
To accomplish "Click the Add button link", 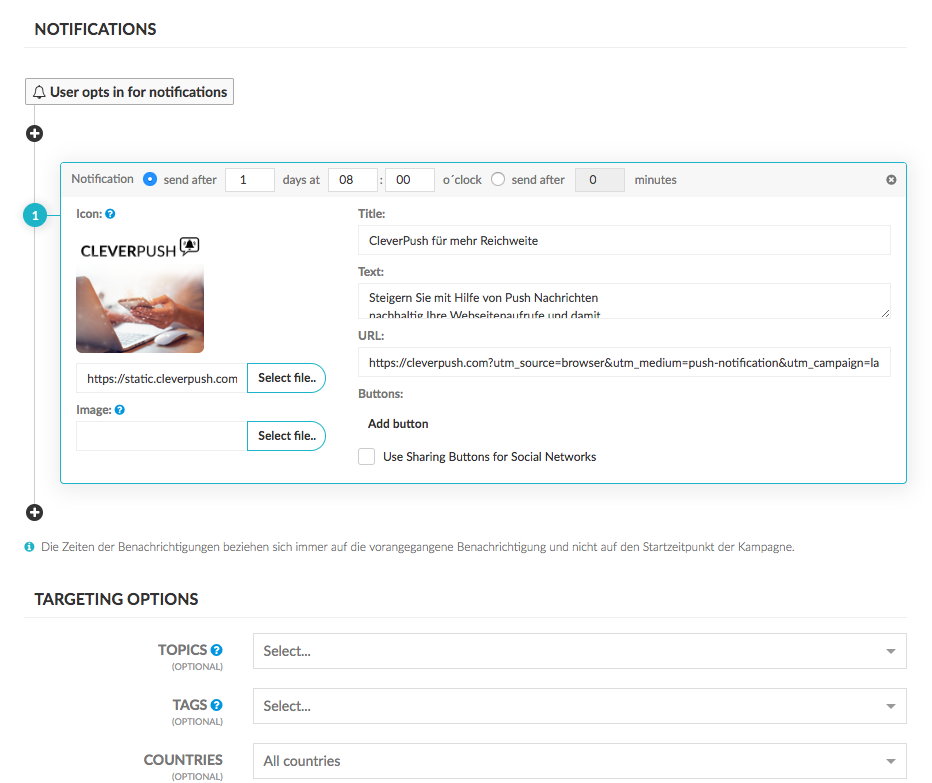I will [x=398, y=424].
